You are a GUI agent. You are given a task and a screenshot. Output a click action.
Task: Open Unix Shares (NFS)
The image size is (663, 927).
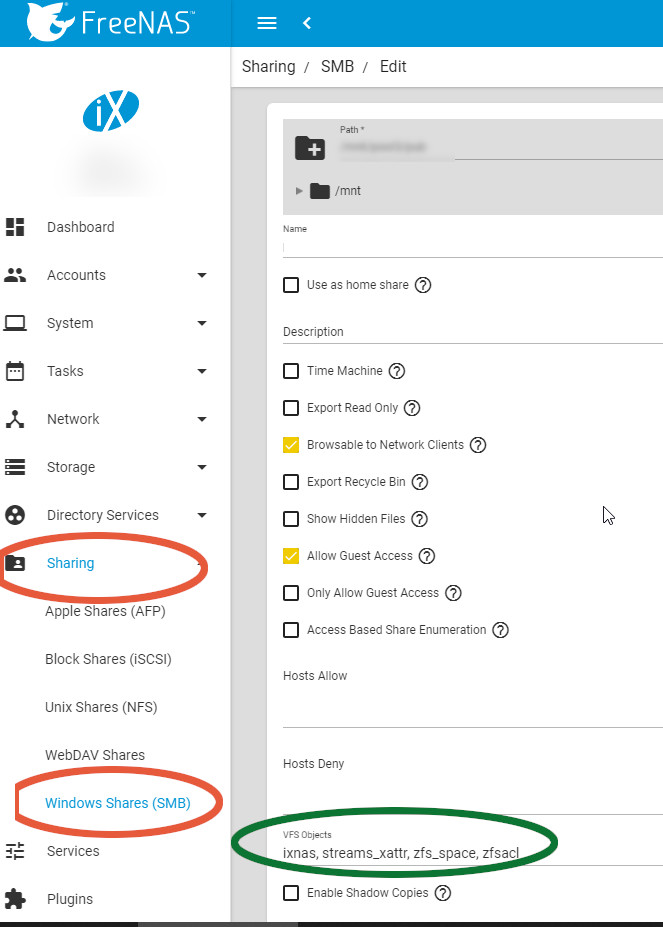coord(101,707)
